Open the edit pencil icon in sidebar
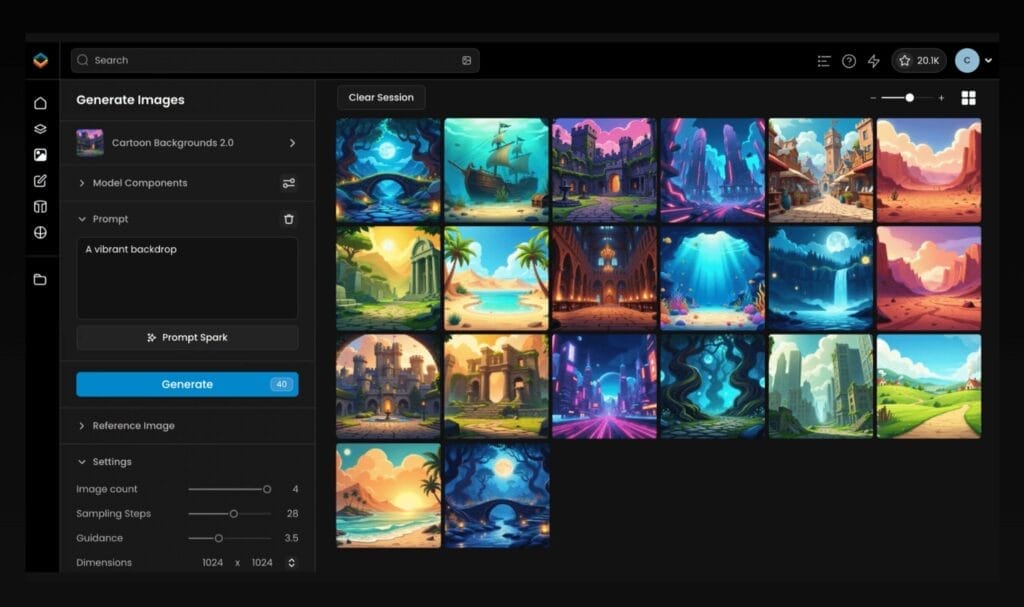This screenshot has width=1024, height=607. pyautogui.click(x=40, y=181)
